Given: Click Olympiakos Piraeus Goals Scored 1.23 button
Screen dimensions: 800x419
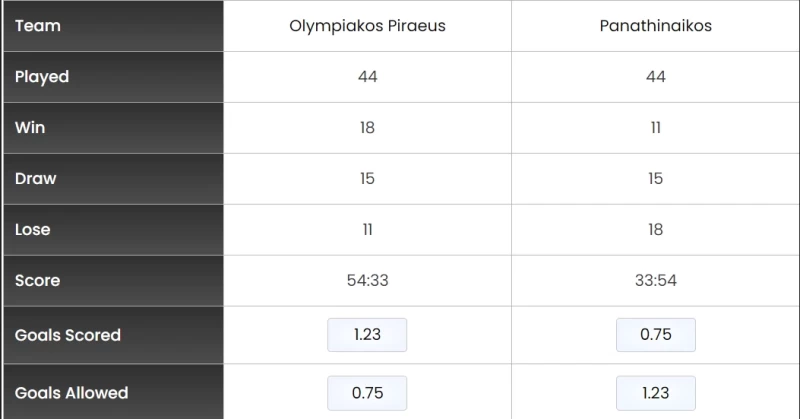Looking at the screenshot, I should (367, 335).
